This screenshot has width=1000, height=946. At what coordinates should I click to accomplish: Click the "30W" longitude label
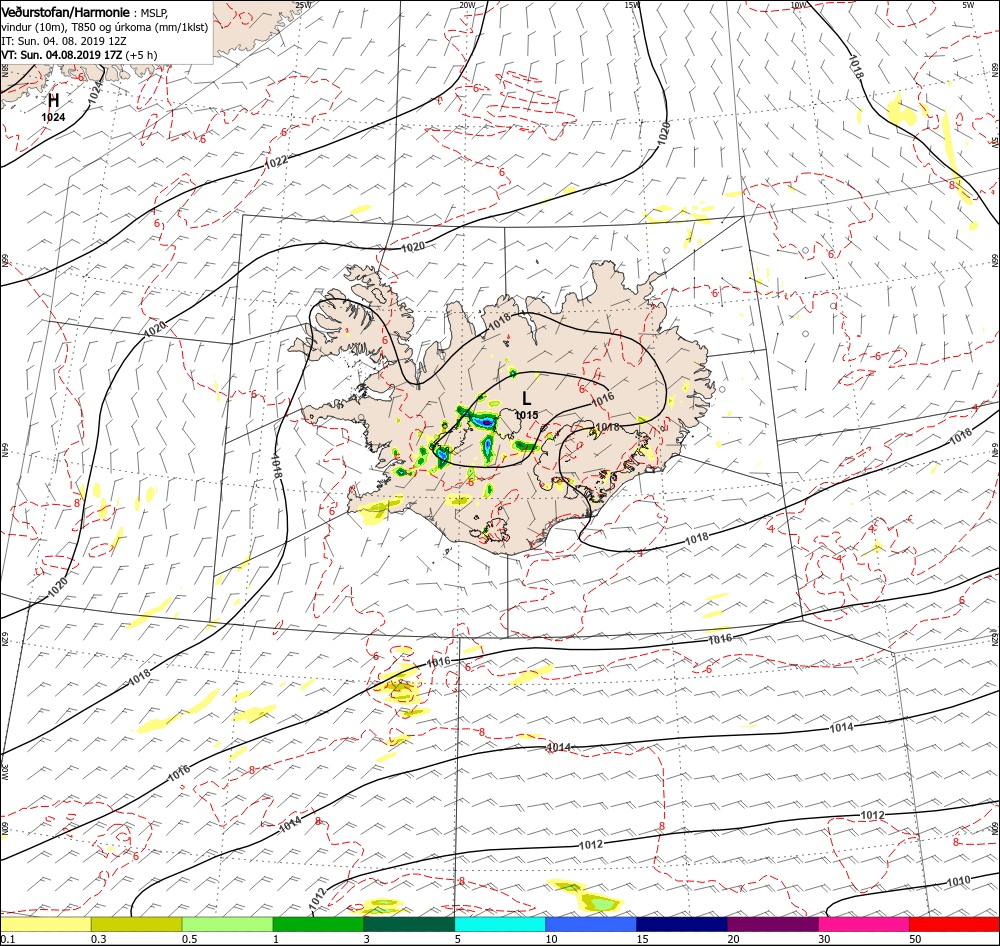coord(4,771)
